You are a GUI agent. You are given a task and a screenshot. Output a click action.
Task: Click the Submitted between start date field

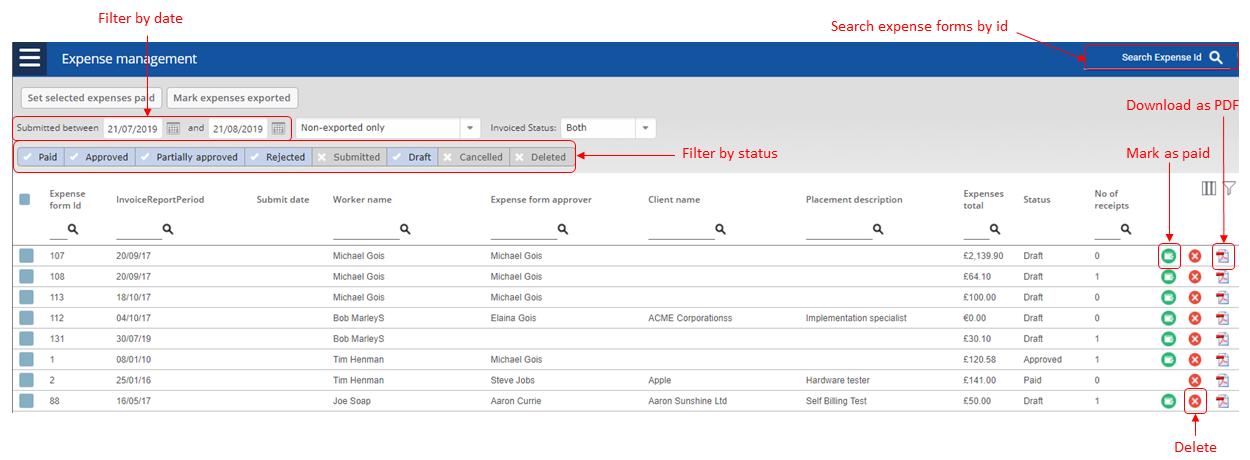133,128
